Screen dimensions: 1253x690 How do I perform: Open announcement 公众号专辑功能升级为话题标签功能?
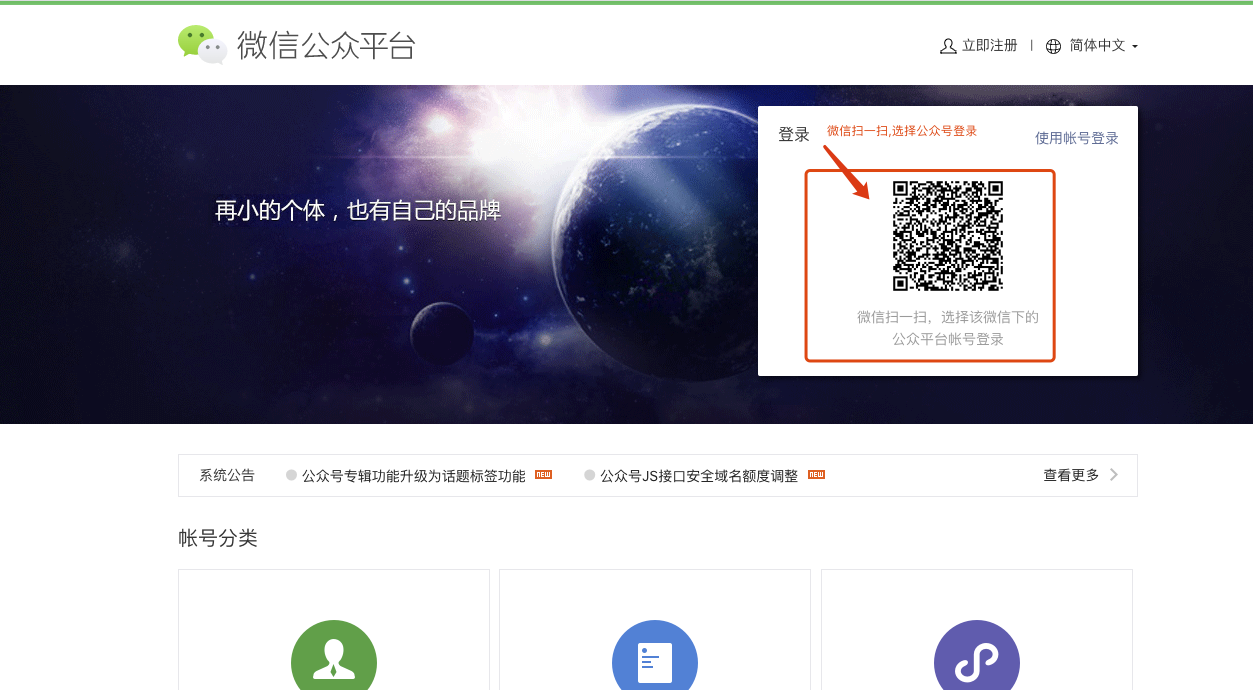pos(414,476)
